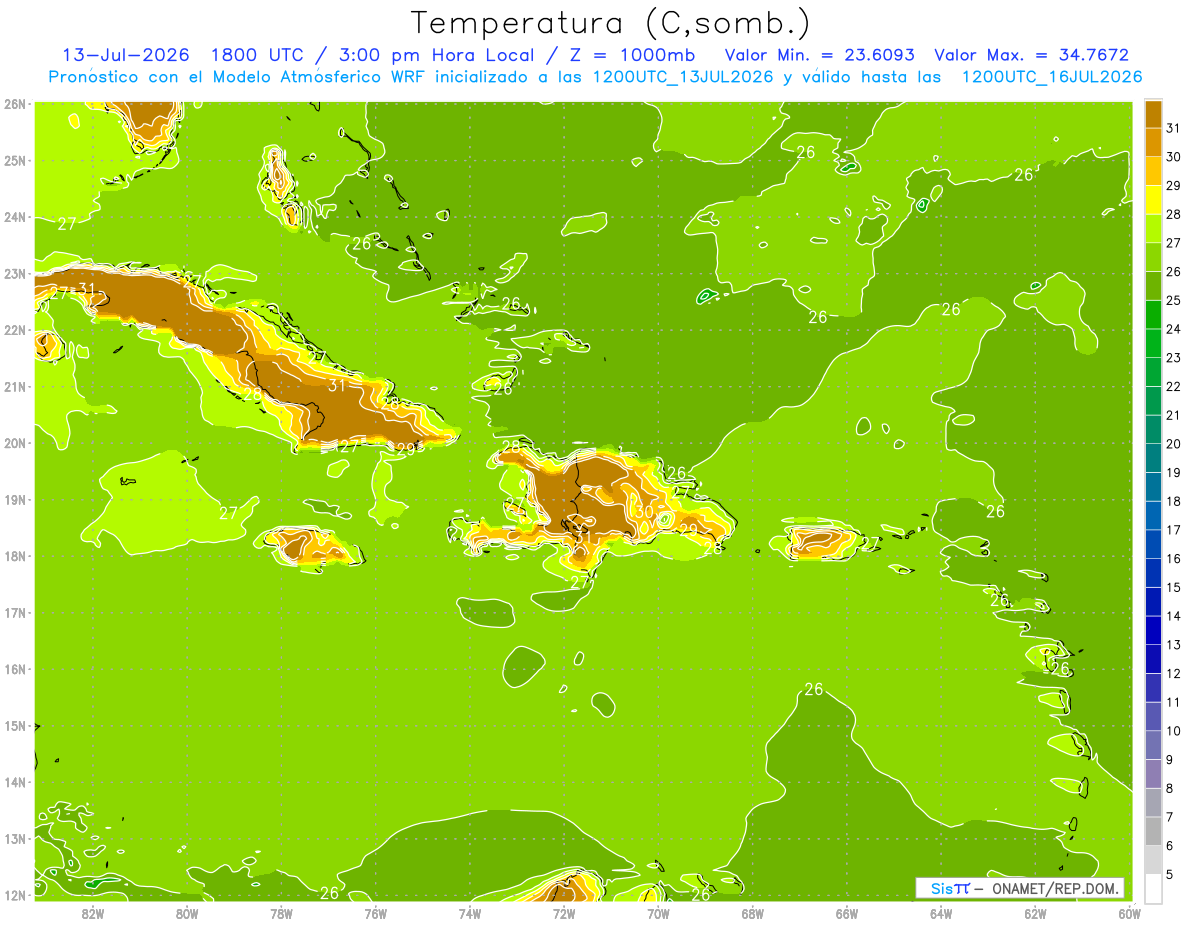
Task: Click the '78W' longitude axis label
Action: pos(281,913)
